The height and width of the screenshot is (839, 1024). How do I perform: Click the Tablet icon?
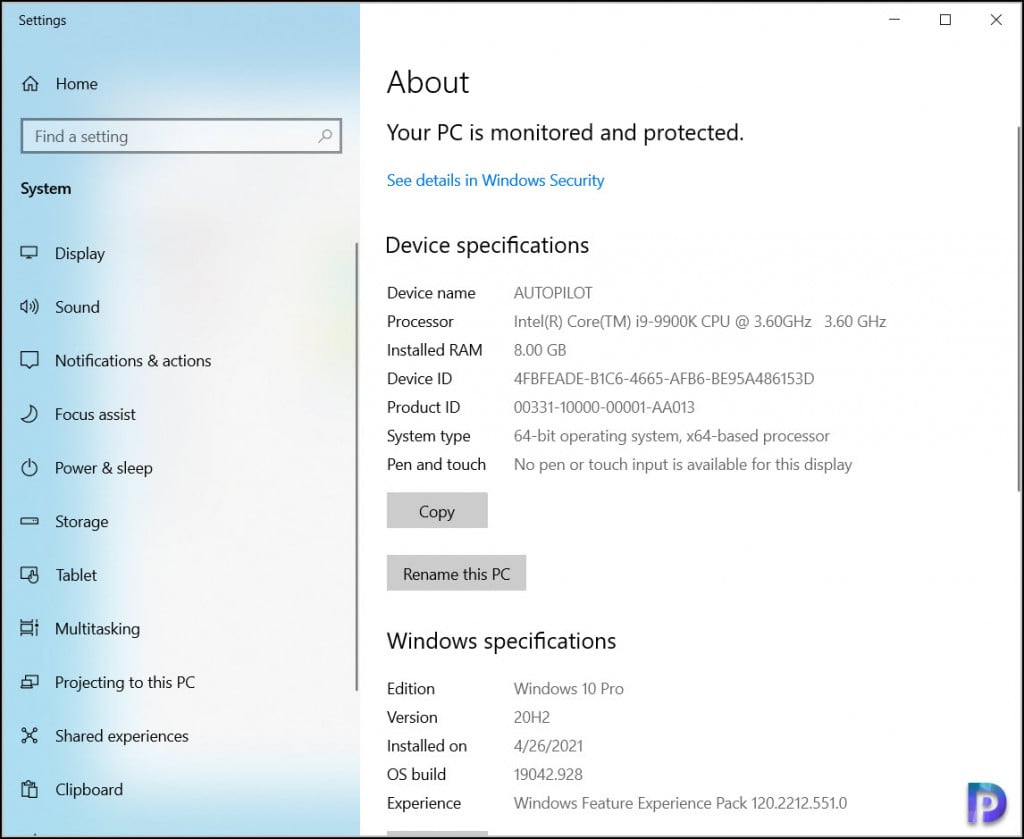[x=29, y=575]
